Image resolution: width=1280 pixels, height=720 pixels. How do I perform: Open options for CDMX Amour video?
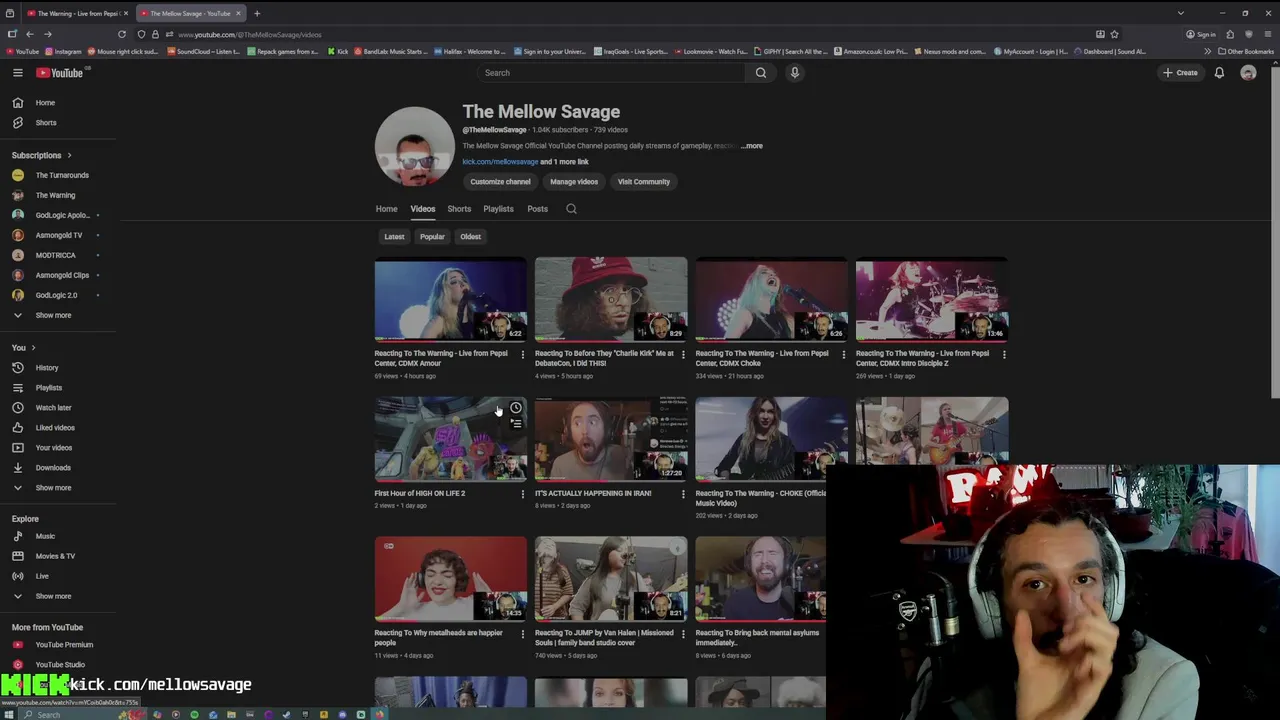click(522, 354)
